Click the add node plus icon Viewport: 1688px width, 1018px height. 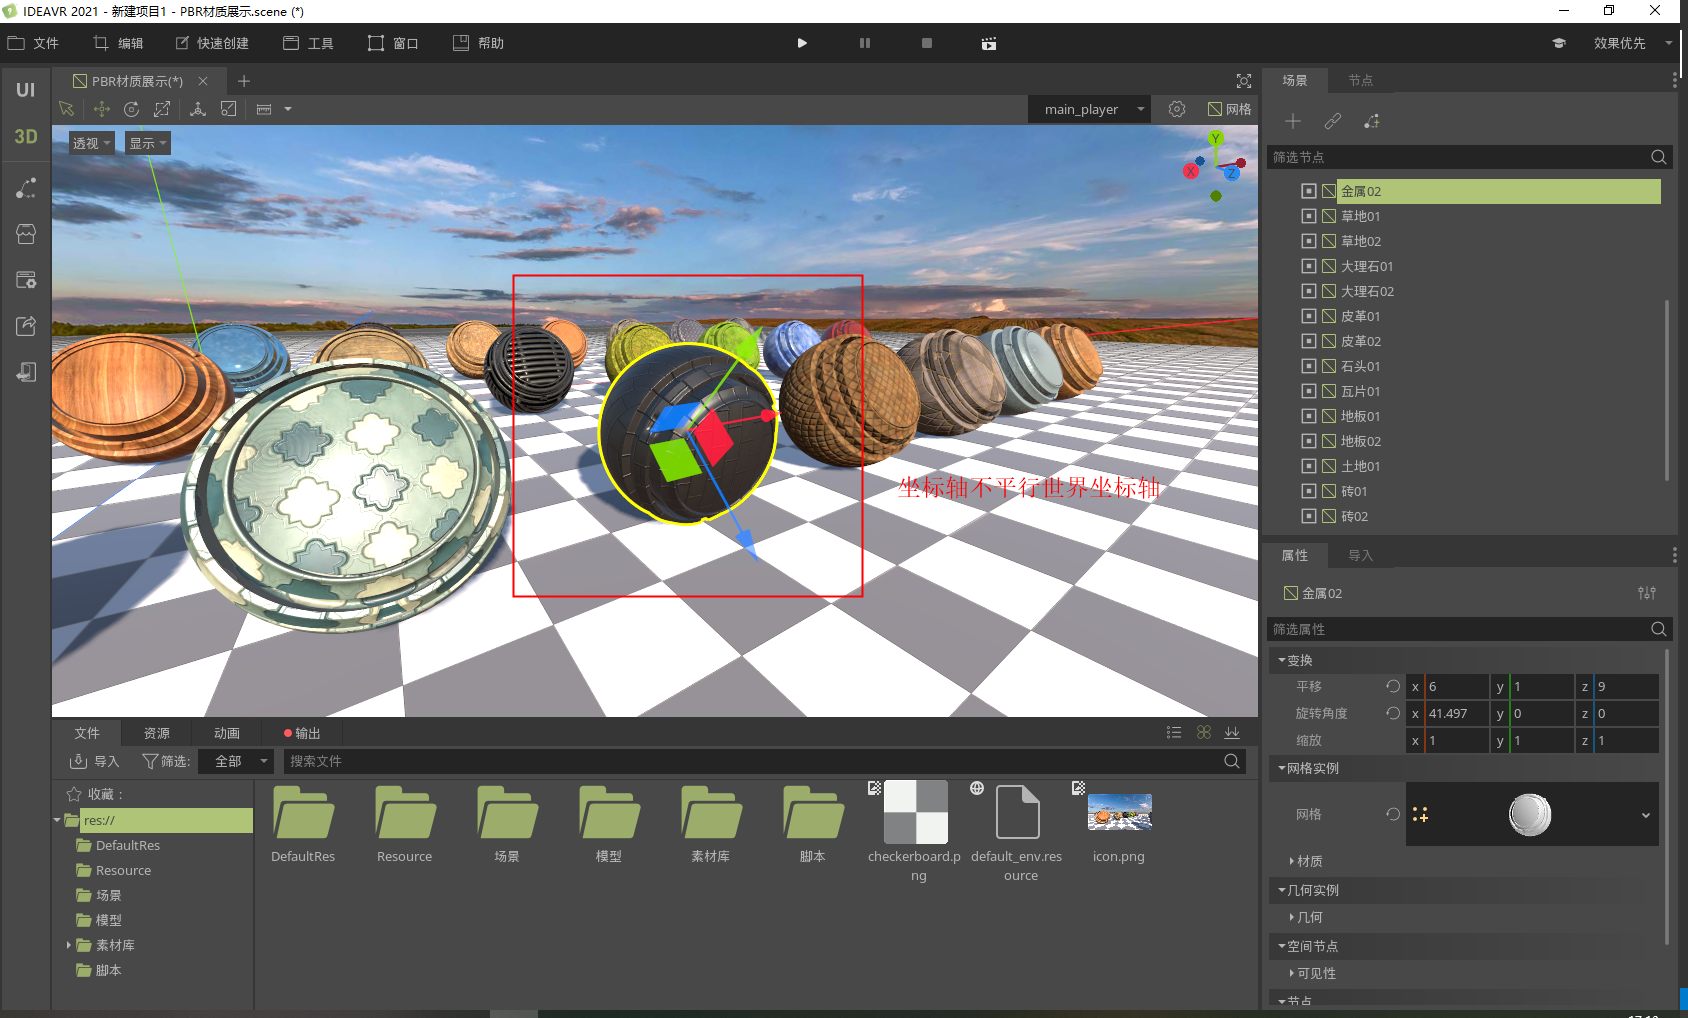(1293, 121)
